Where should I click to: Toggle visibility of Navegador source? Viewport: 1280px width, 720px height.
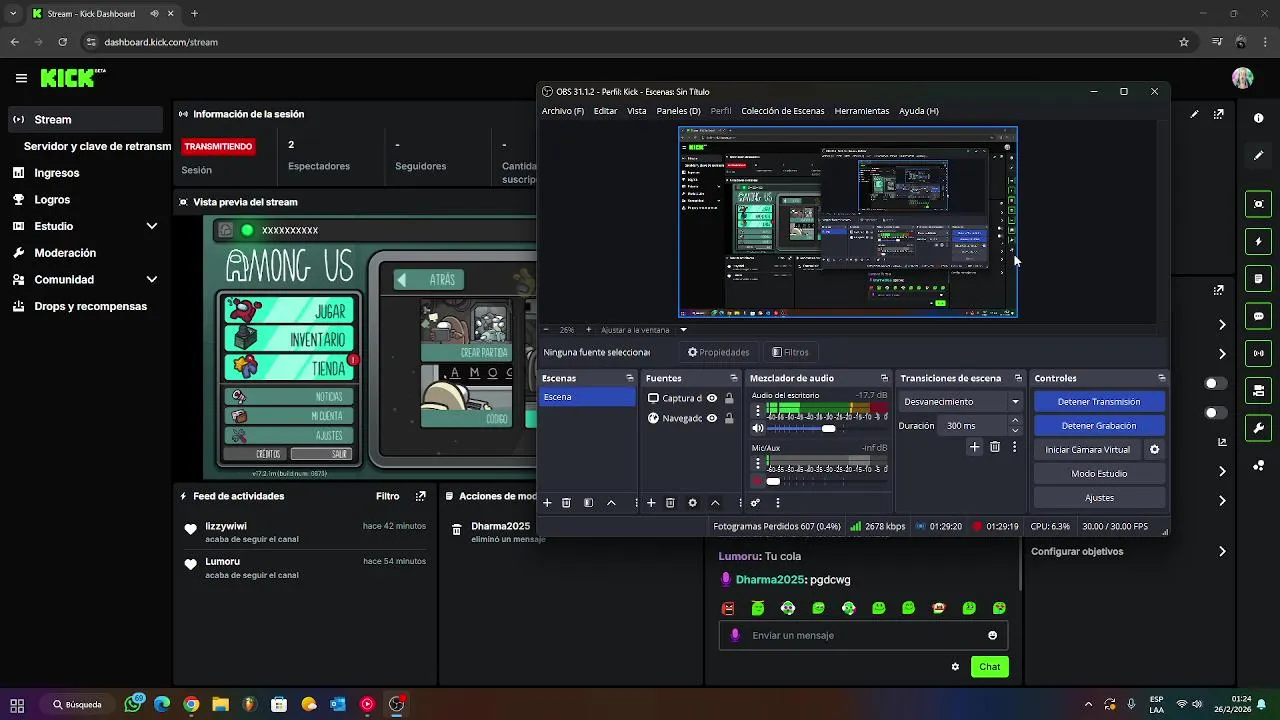pos(712,418)
